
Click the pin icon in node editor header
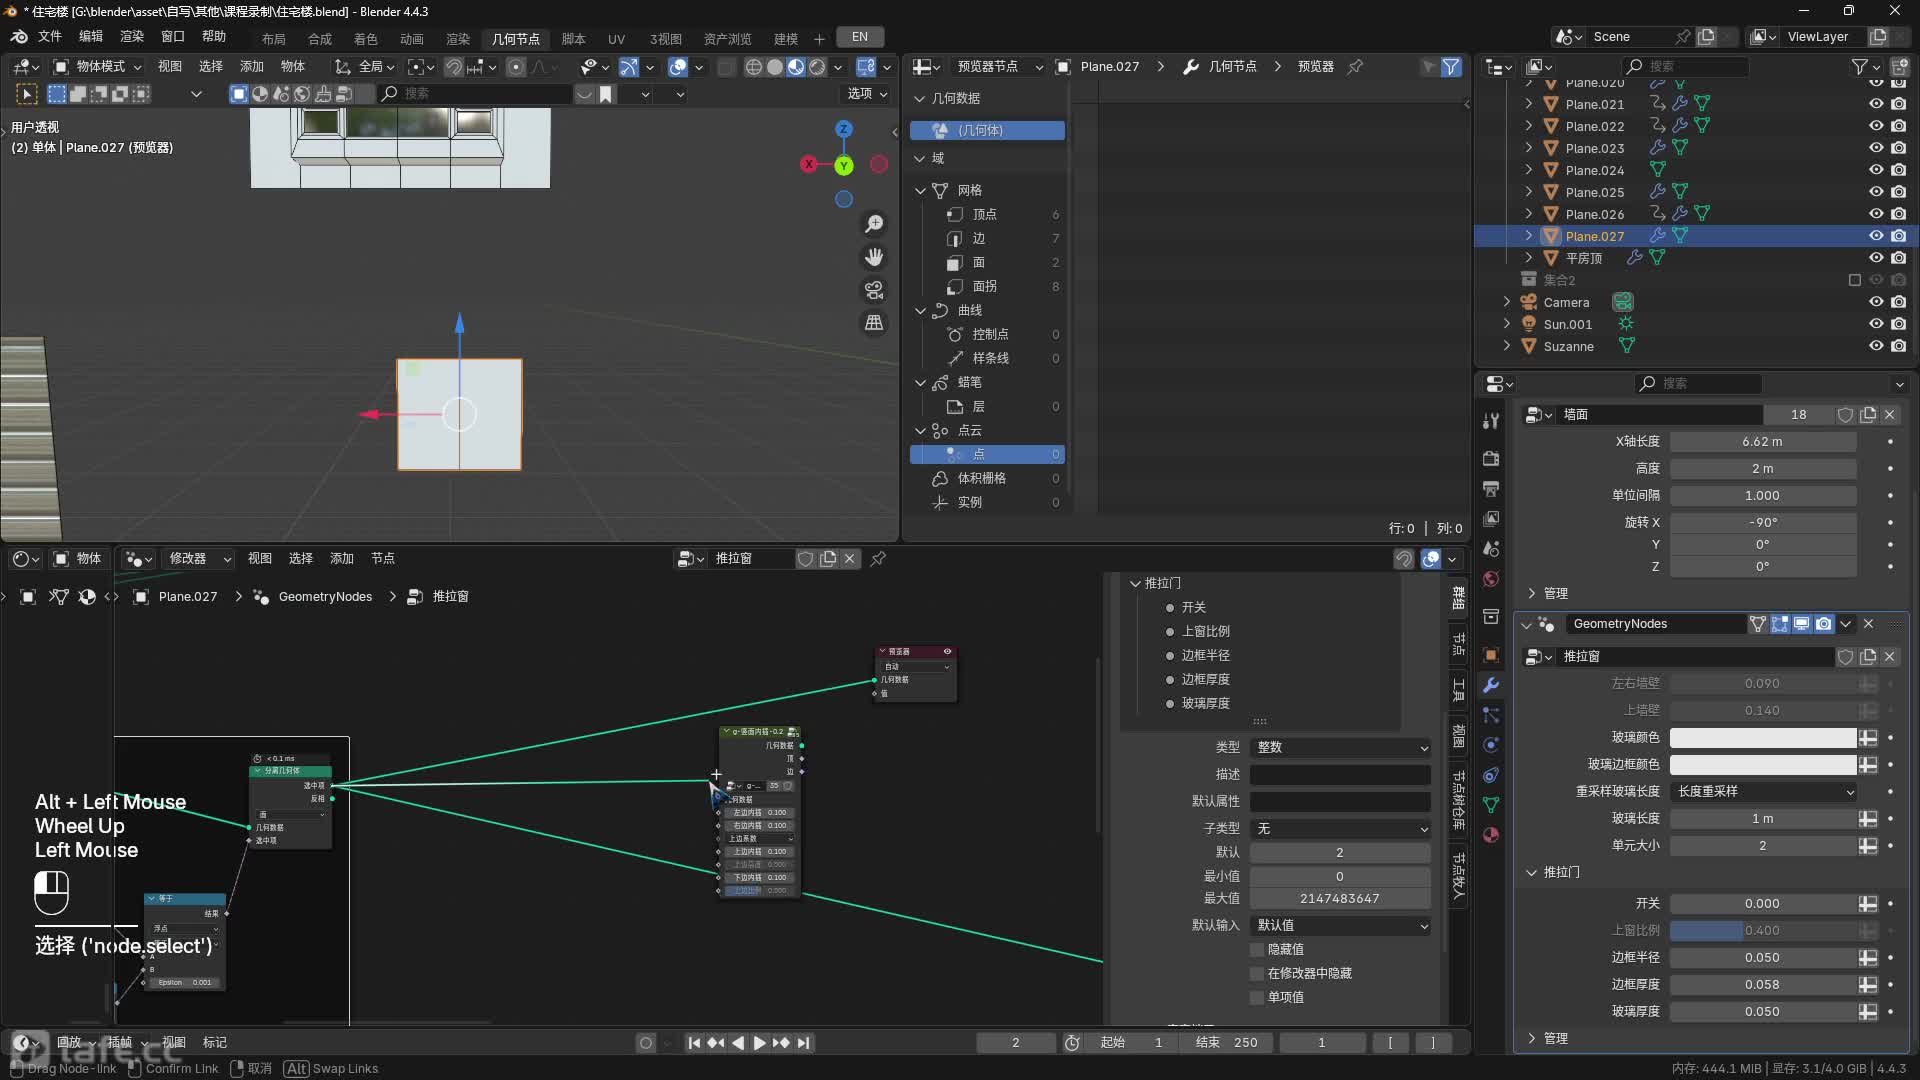coord(878,559)
